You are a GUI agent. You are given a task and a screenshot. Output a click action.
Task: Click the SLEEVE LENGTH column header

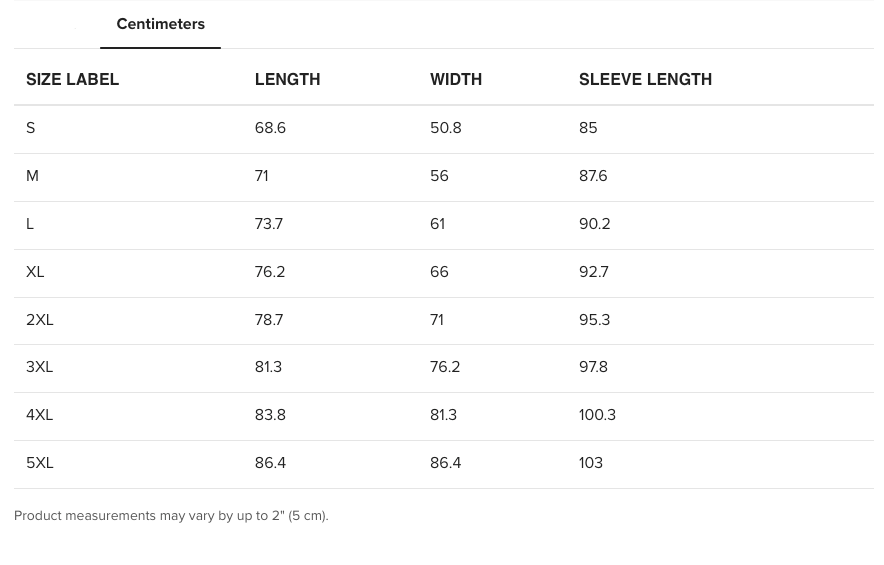(x=645, y=80)
